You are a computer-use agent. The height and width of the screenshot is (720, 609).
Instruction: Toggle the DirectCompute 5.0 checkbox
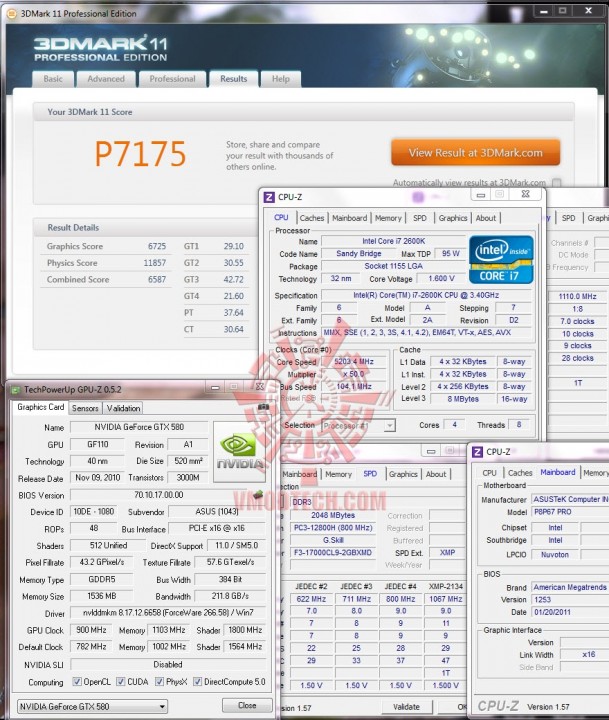(x=197, y=682)
